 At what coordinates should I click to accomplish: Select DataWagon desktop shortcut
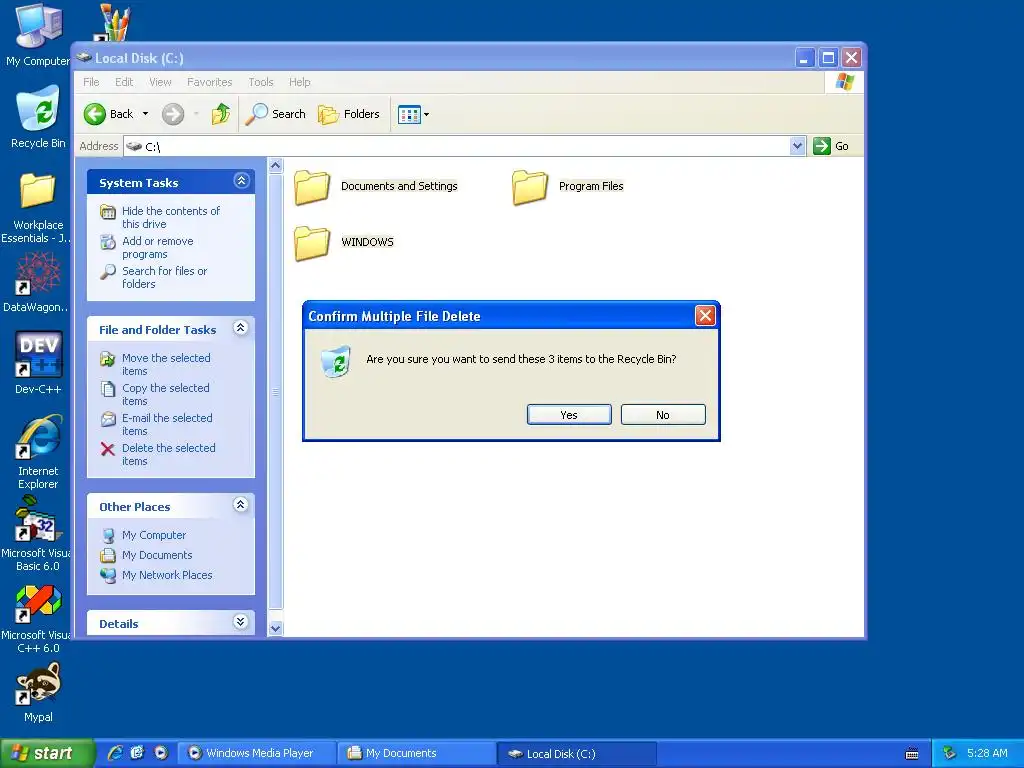pos(39,273)
